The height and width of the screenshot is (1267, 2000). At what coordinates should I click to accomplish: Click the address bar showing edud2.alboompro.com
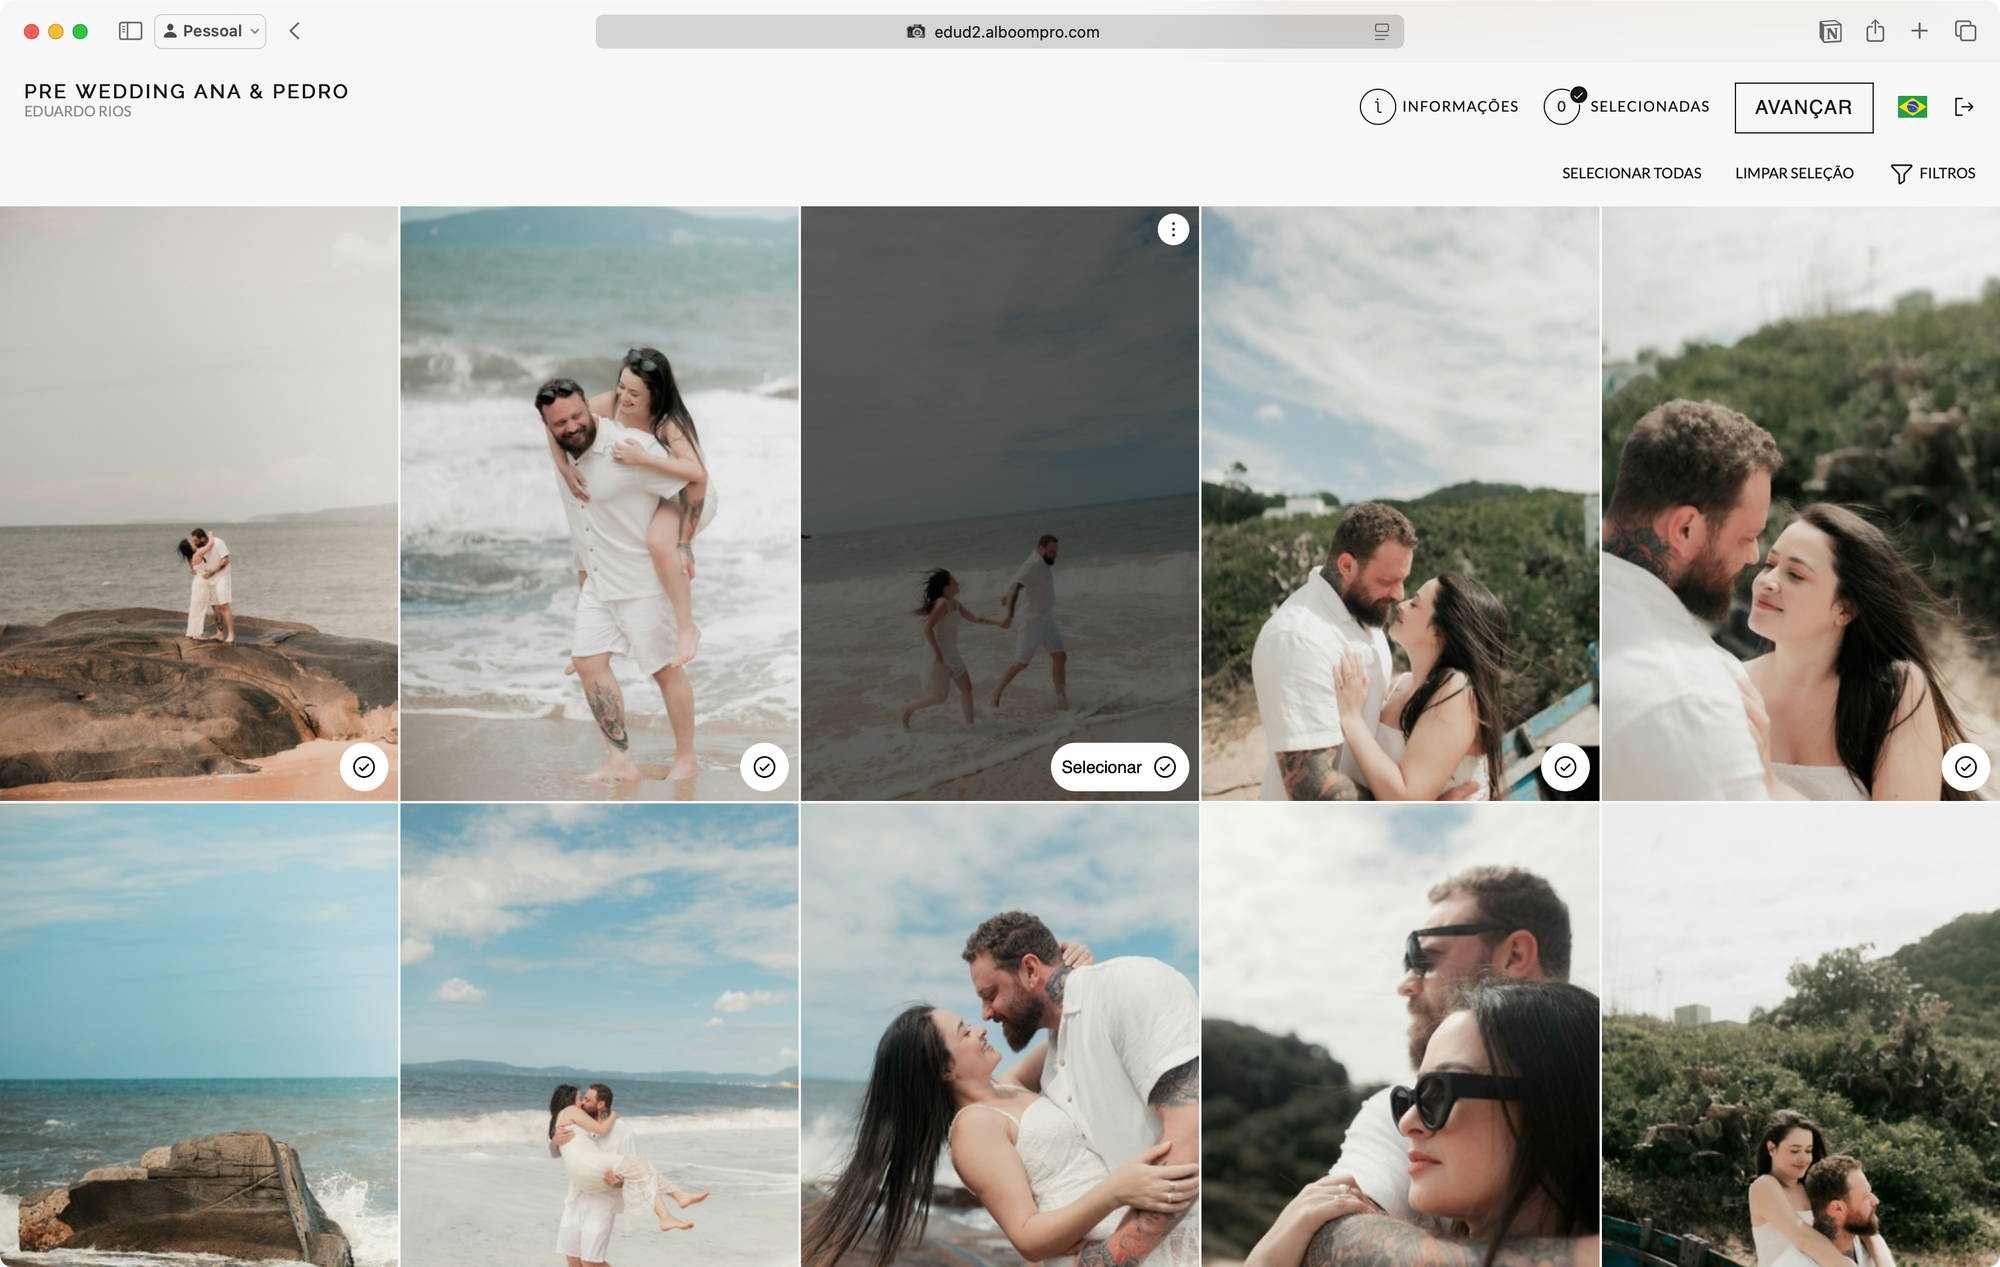tap(1000, 31)
